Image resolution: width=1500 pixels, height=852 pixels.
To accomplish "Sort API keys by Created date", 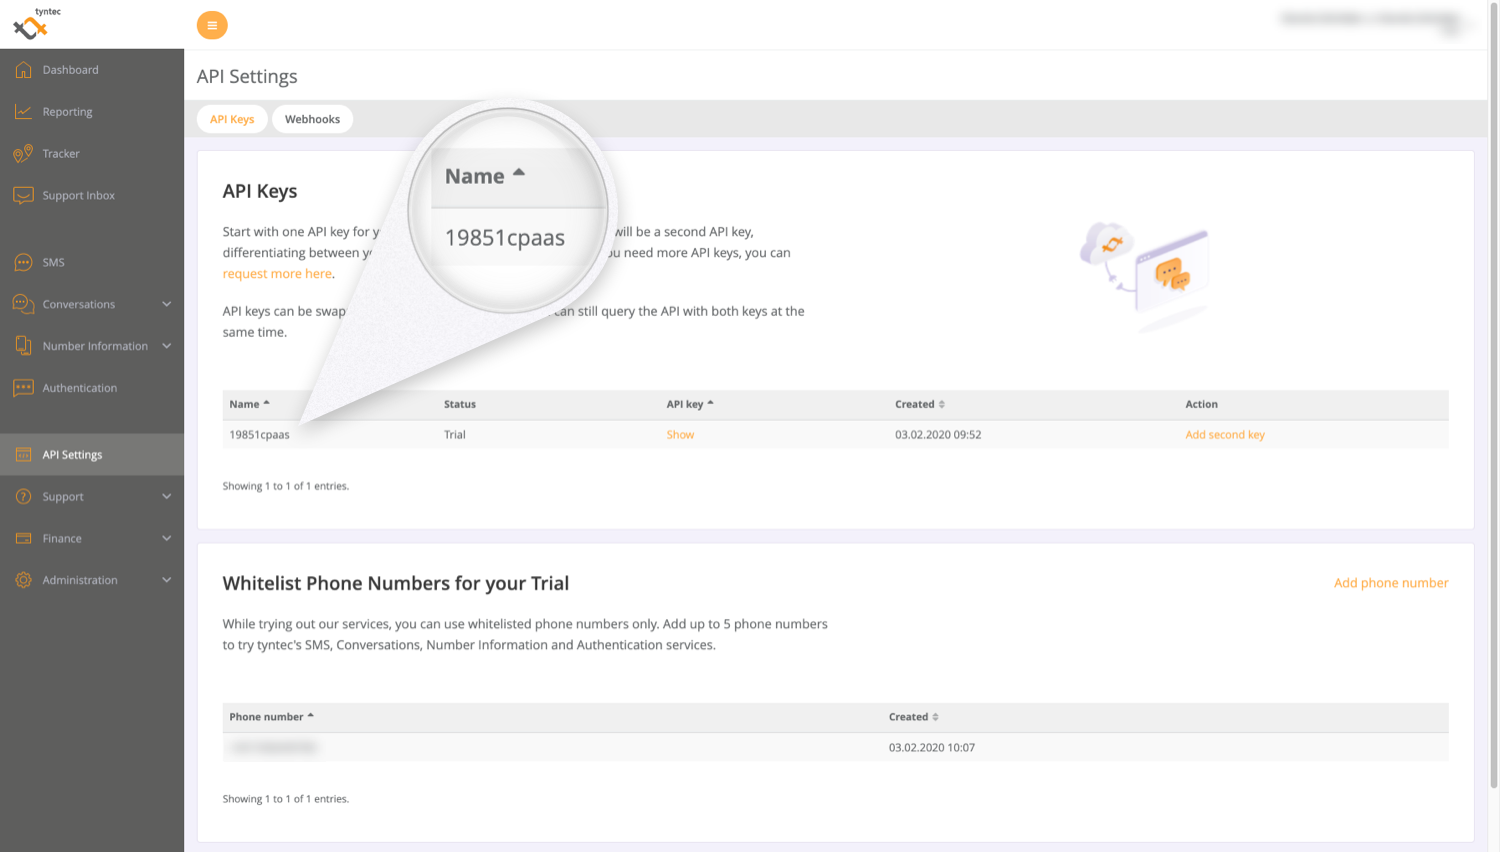I will coord(920,404).
